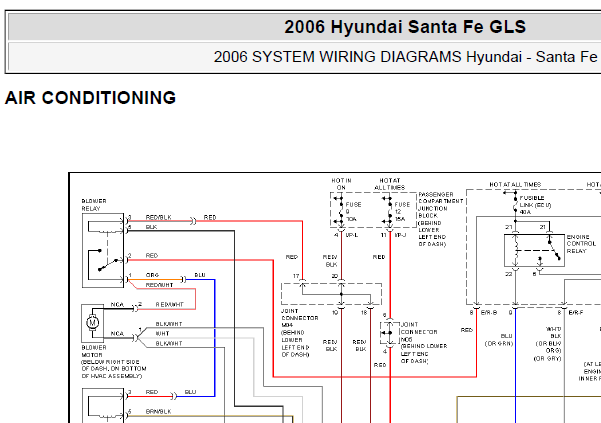Select the 'AIR CONDITIONING' heading
601x423 pixels.
coord(90,98)
